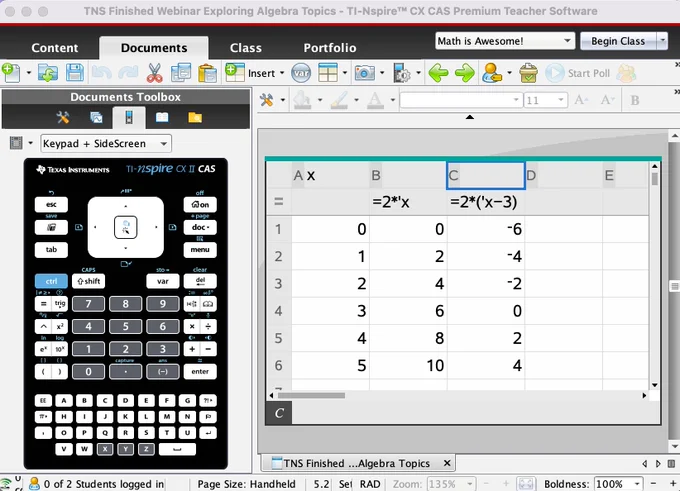Open the Variables (var) toolbar icon
The image size is (680, 491).
click(x=301, y=73)
